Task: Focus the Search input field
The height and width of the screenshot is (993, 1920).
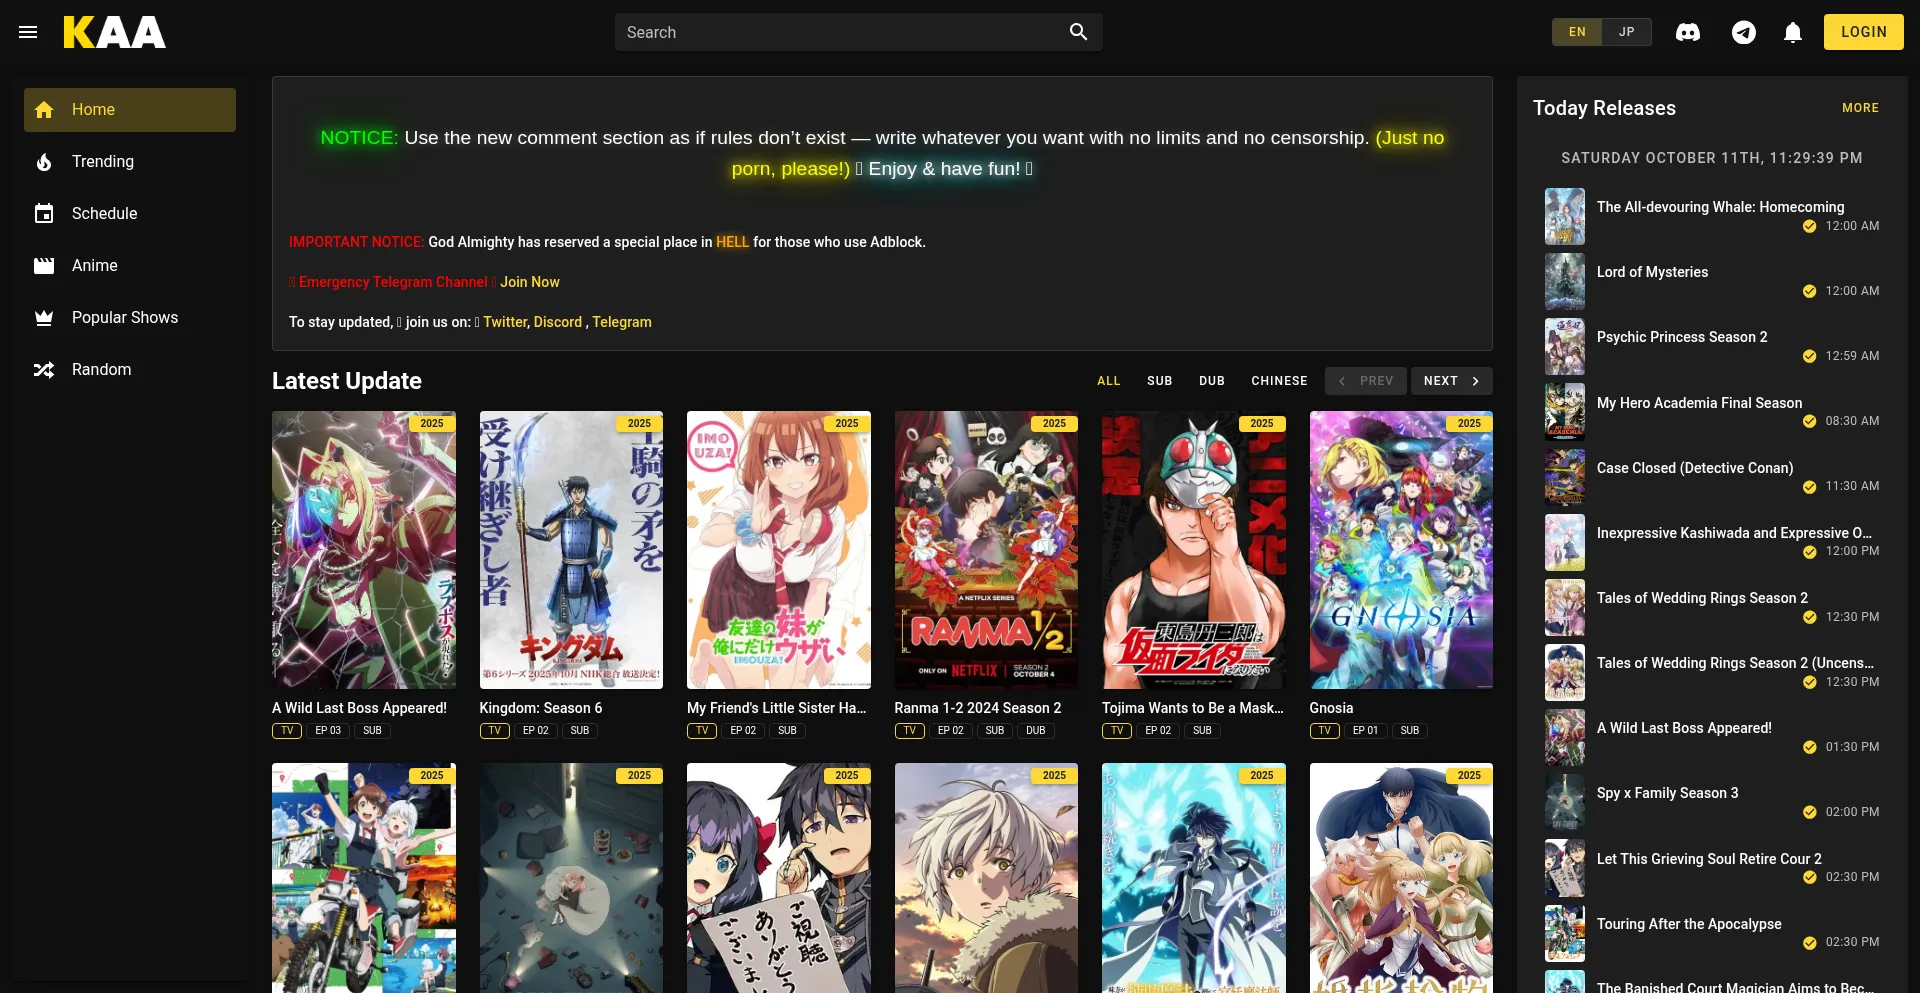Action: tap(840, 32)
